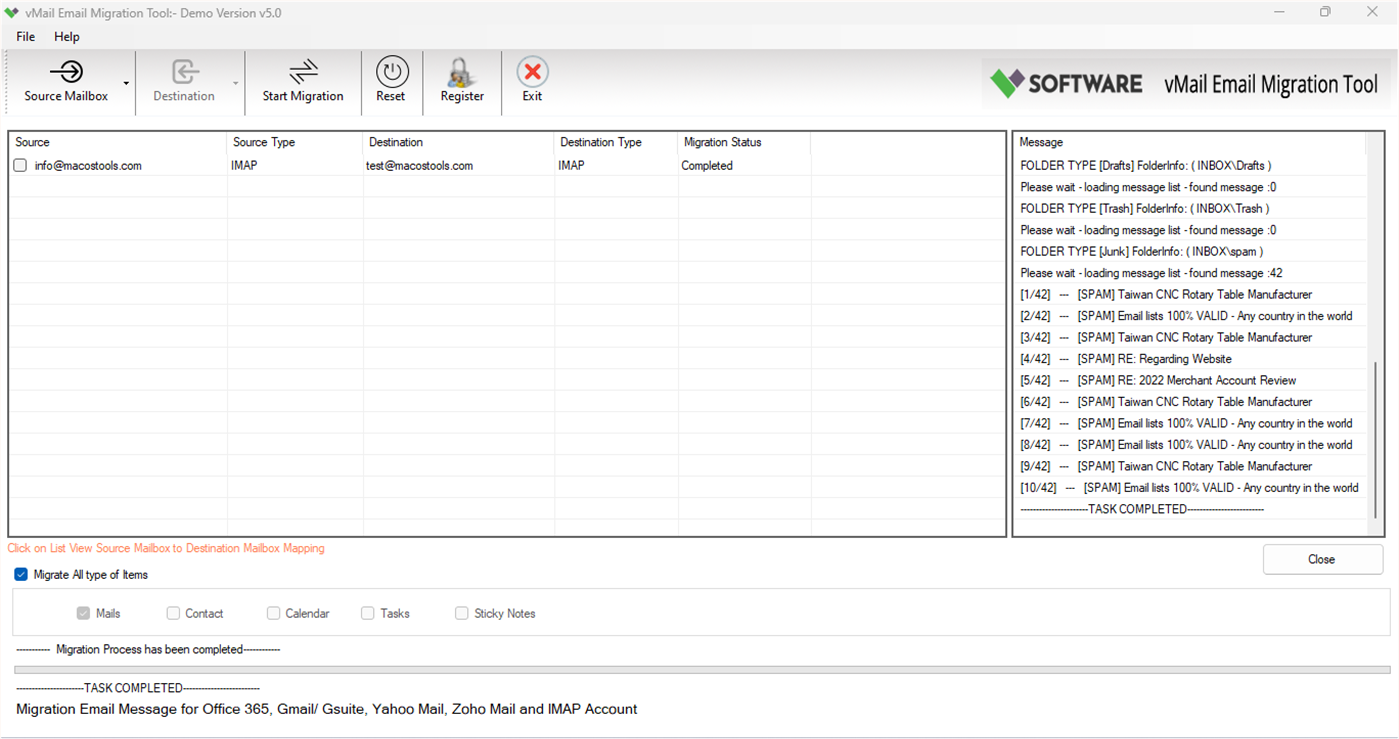Uncheck Migrate All type of Items
The width and height of the screenshot is (1399, 739).
coord(20,574)
